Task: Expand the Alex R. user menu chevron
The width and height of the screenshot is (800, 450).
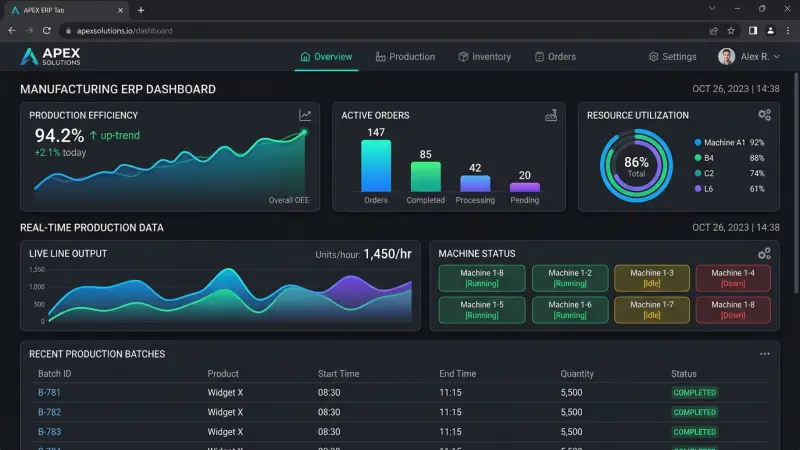Action: click(777, 57)
